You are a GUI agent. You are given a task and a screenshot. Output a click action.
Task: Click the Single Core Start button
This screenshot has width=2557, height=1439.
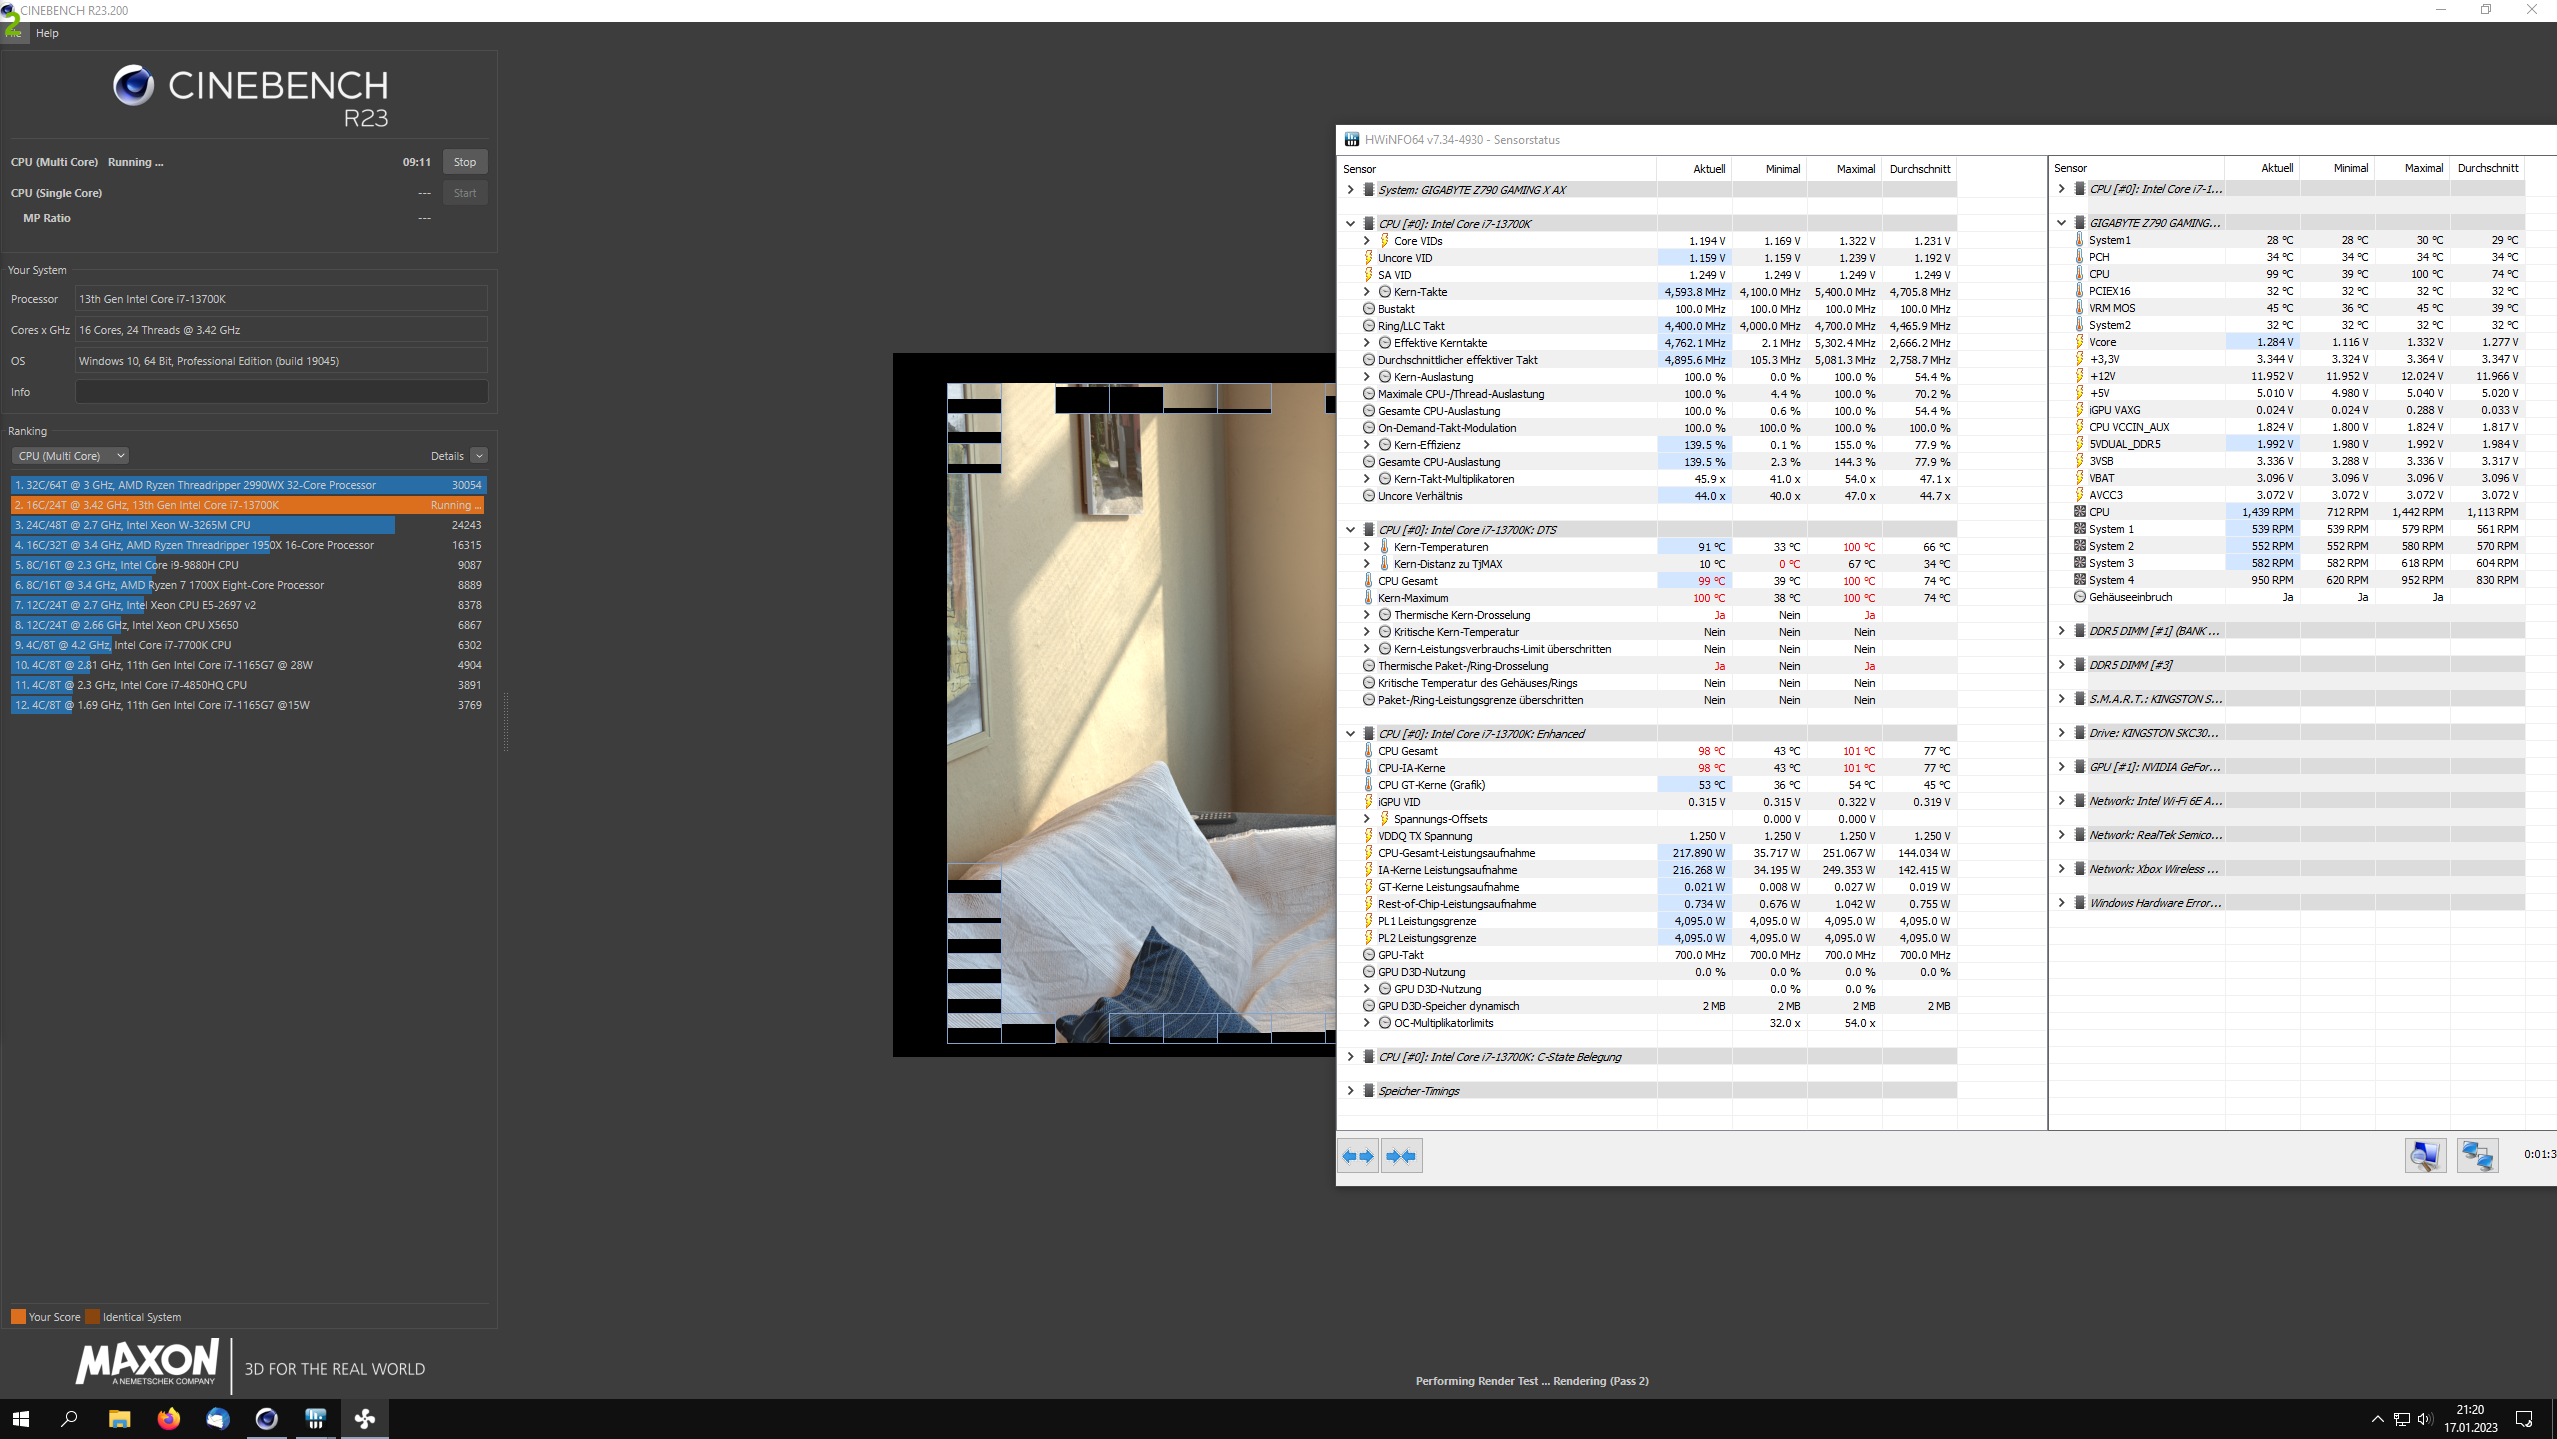[465, 193]
